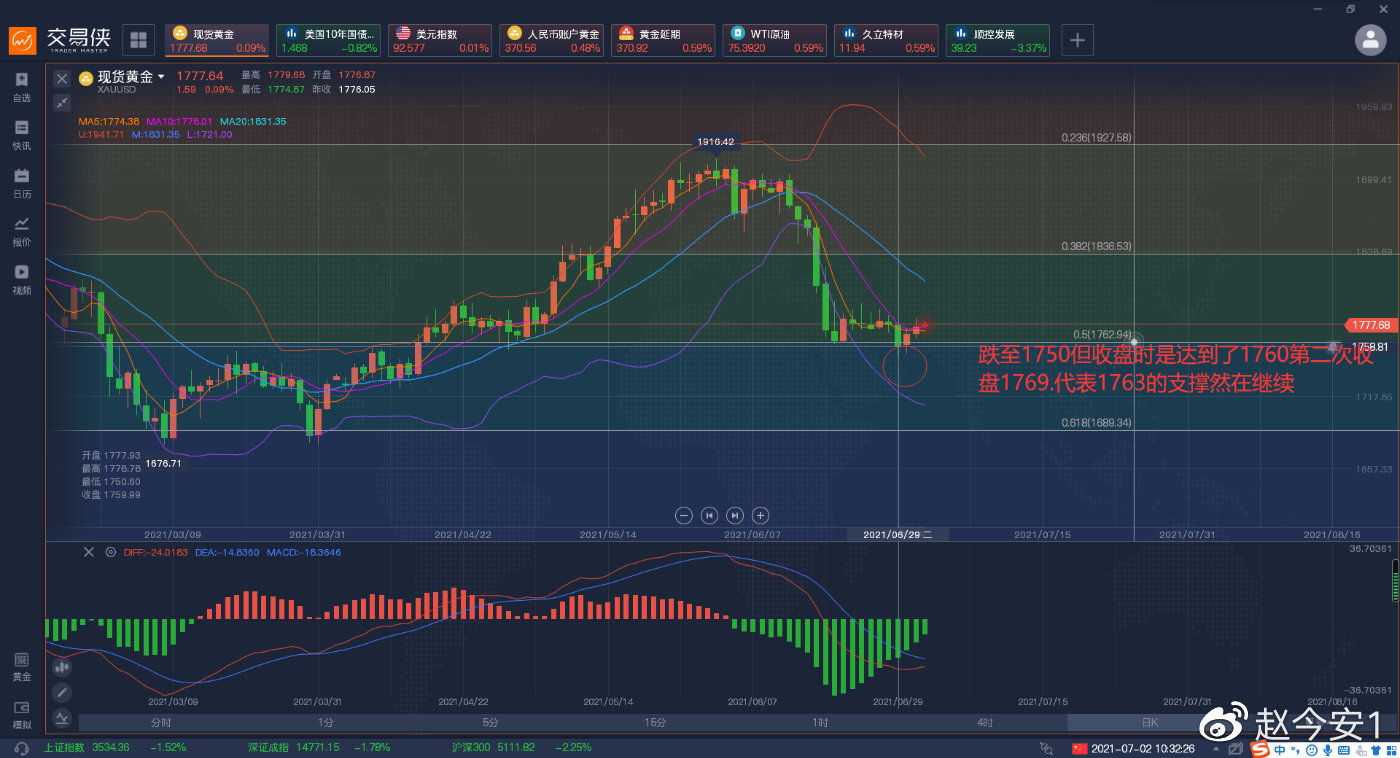
Task: Add a new symbol tab with plus
Action: [x=1077, y=40]
